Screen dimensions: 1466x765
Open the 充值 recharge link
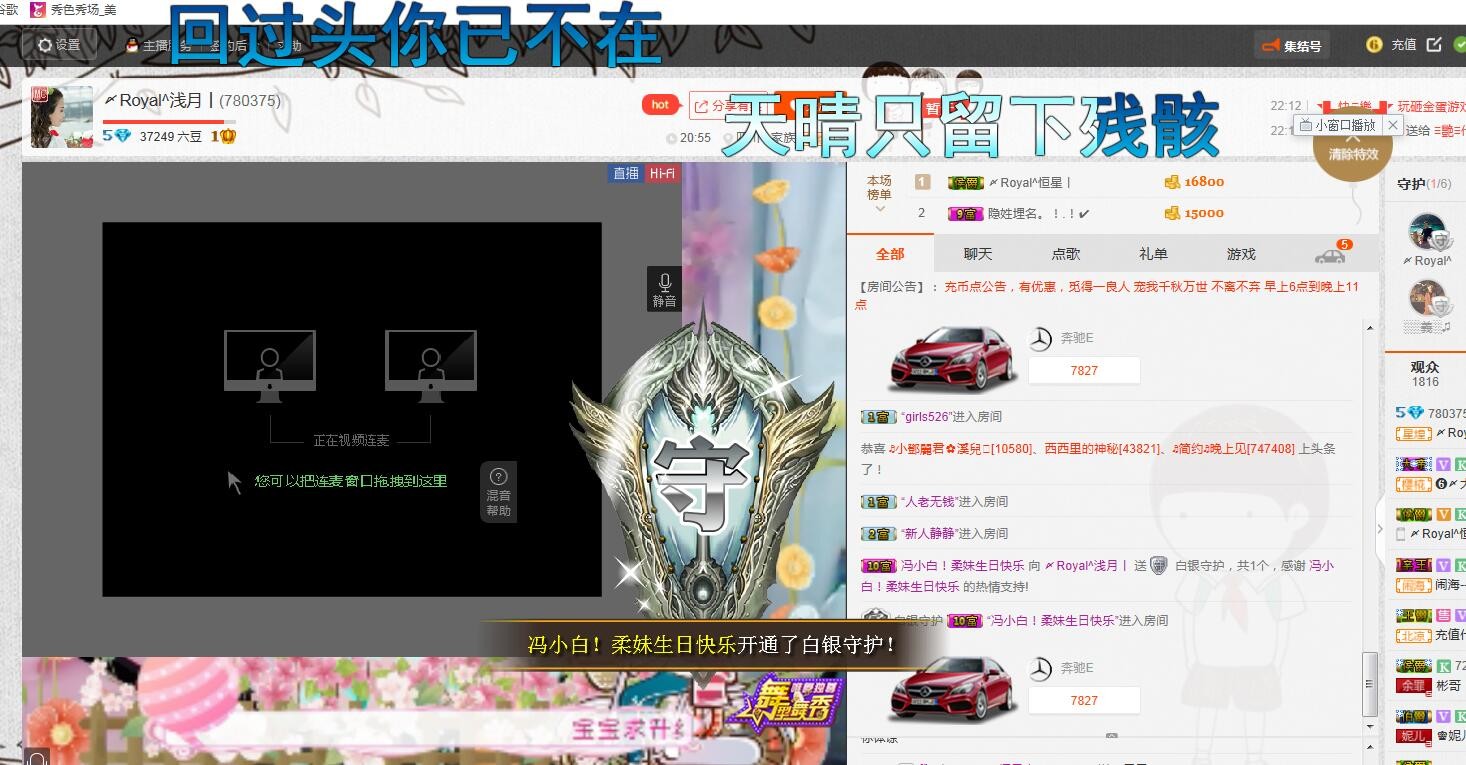1403,44
